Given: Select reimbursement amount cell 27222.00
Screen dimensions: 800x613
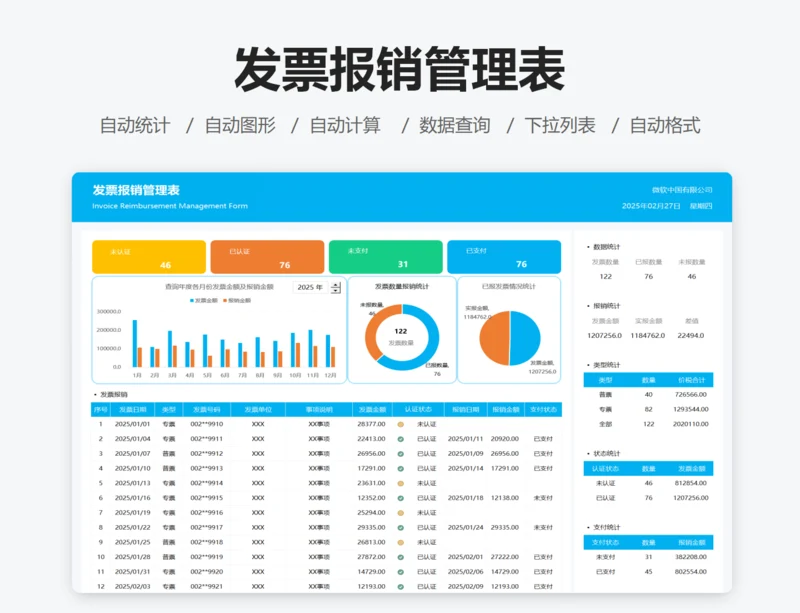Looking at the screenshot, I should point(505,557).
